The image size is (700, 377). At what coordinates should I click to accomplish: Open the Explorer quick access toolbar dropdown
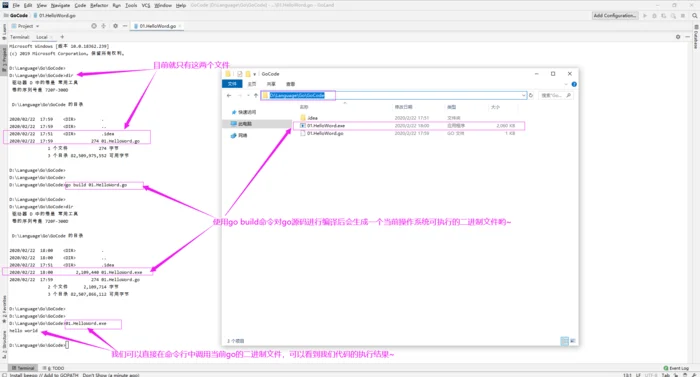(x=254, y=74)
